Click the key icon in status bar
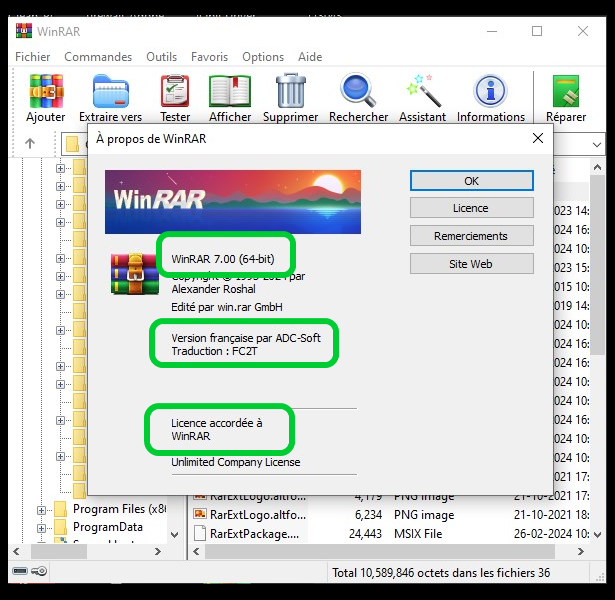The width and height of the screenshot is (615, 600). pyautogui.click(x=39, y=571)
